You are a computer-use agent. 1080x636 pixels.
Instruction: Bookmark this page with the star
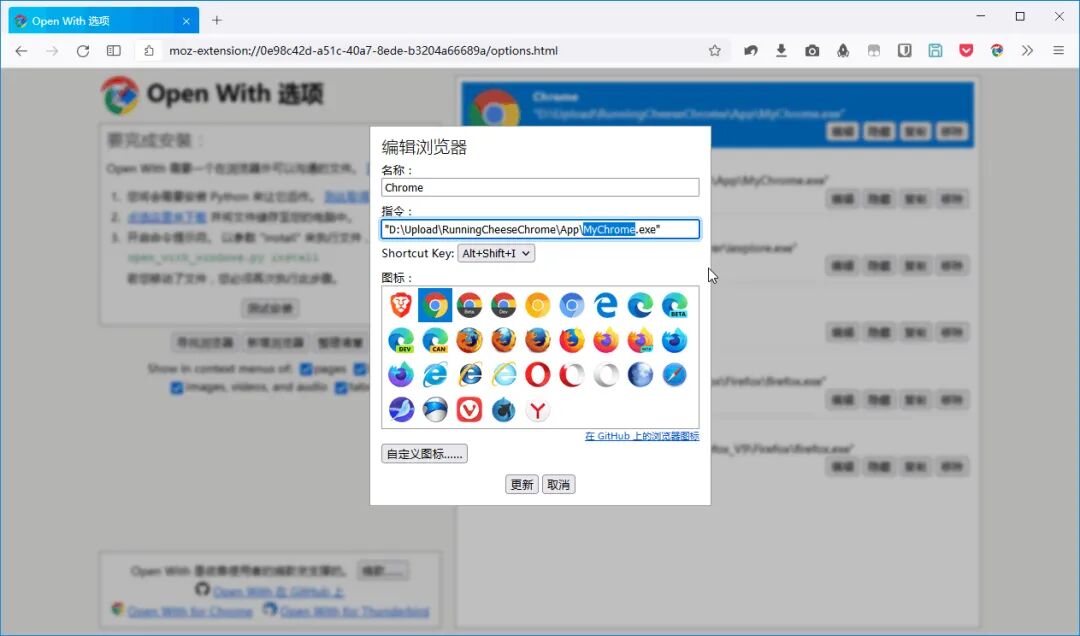click(715, 50)
